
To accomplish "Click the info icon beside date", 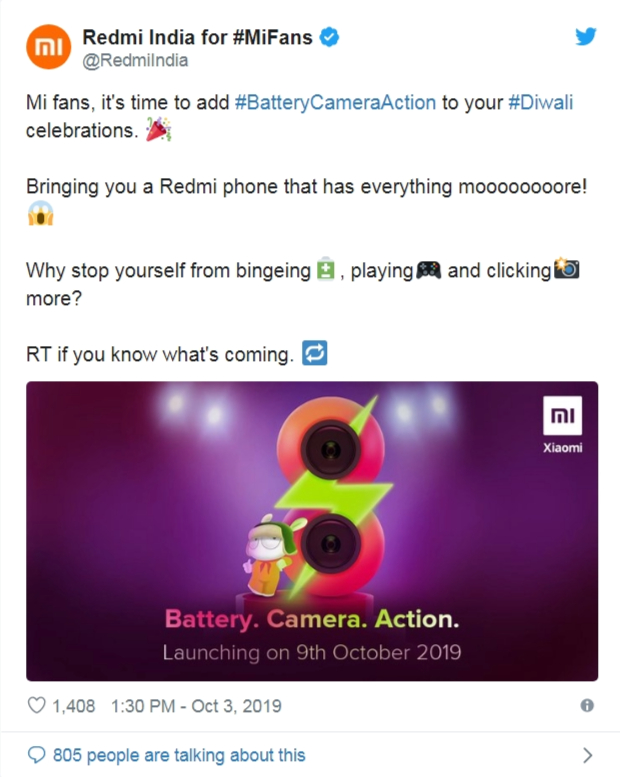I will 587,705.
